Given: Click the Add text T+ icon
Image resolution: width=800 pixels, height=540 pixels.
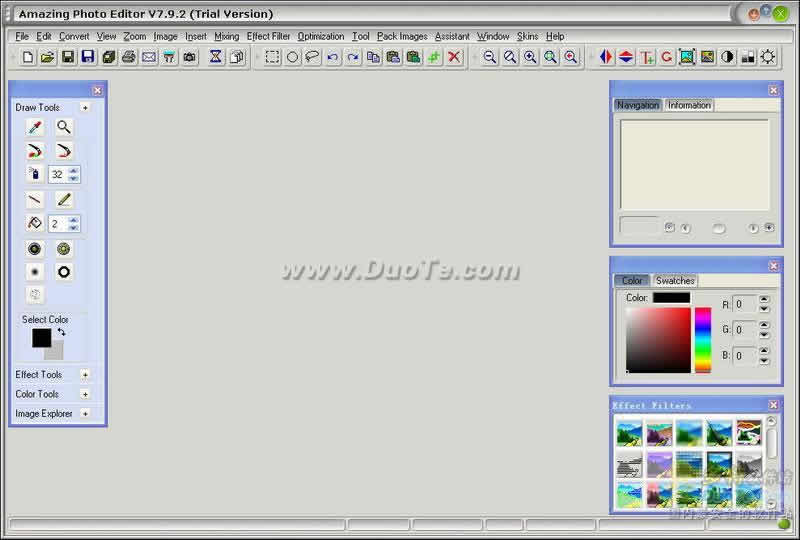Looking at the screenshot, I should tap(647, 57).
